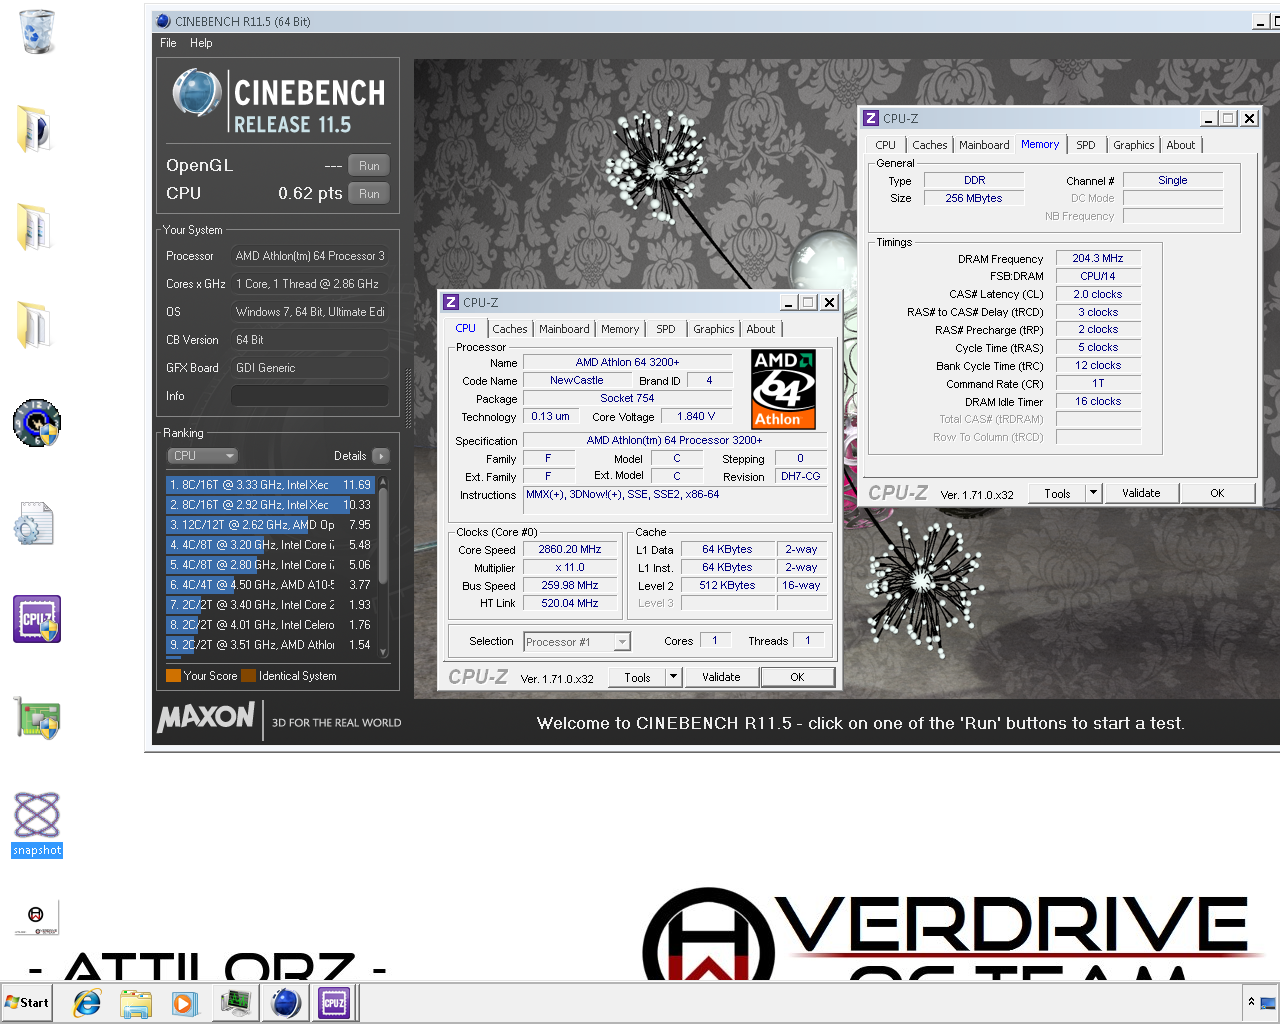Click Validate in the CPU-Z CPU window
1280x1024 pixels.
(x=721, y=677)
